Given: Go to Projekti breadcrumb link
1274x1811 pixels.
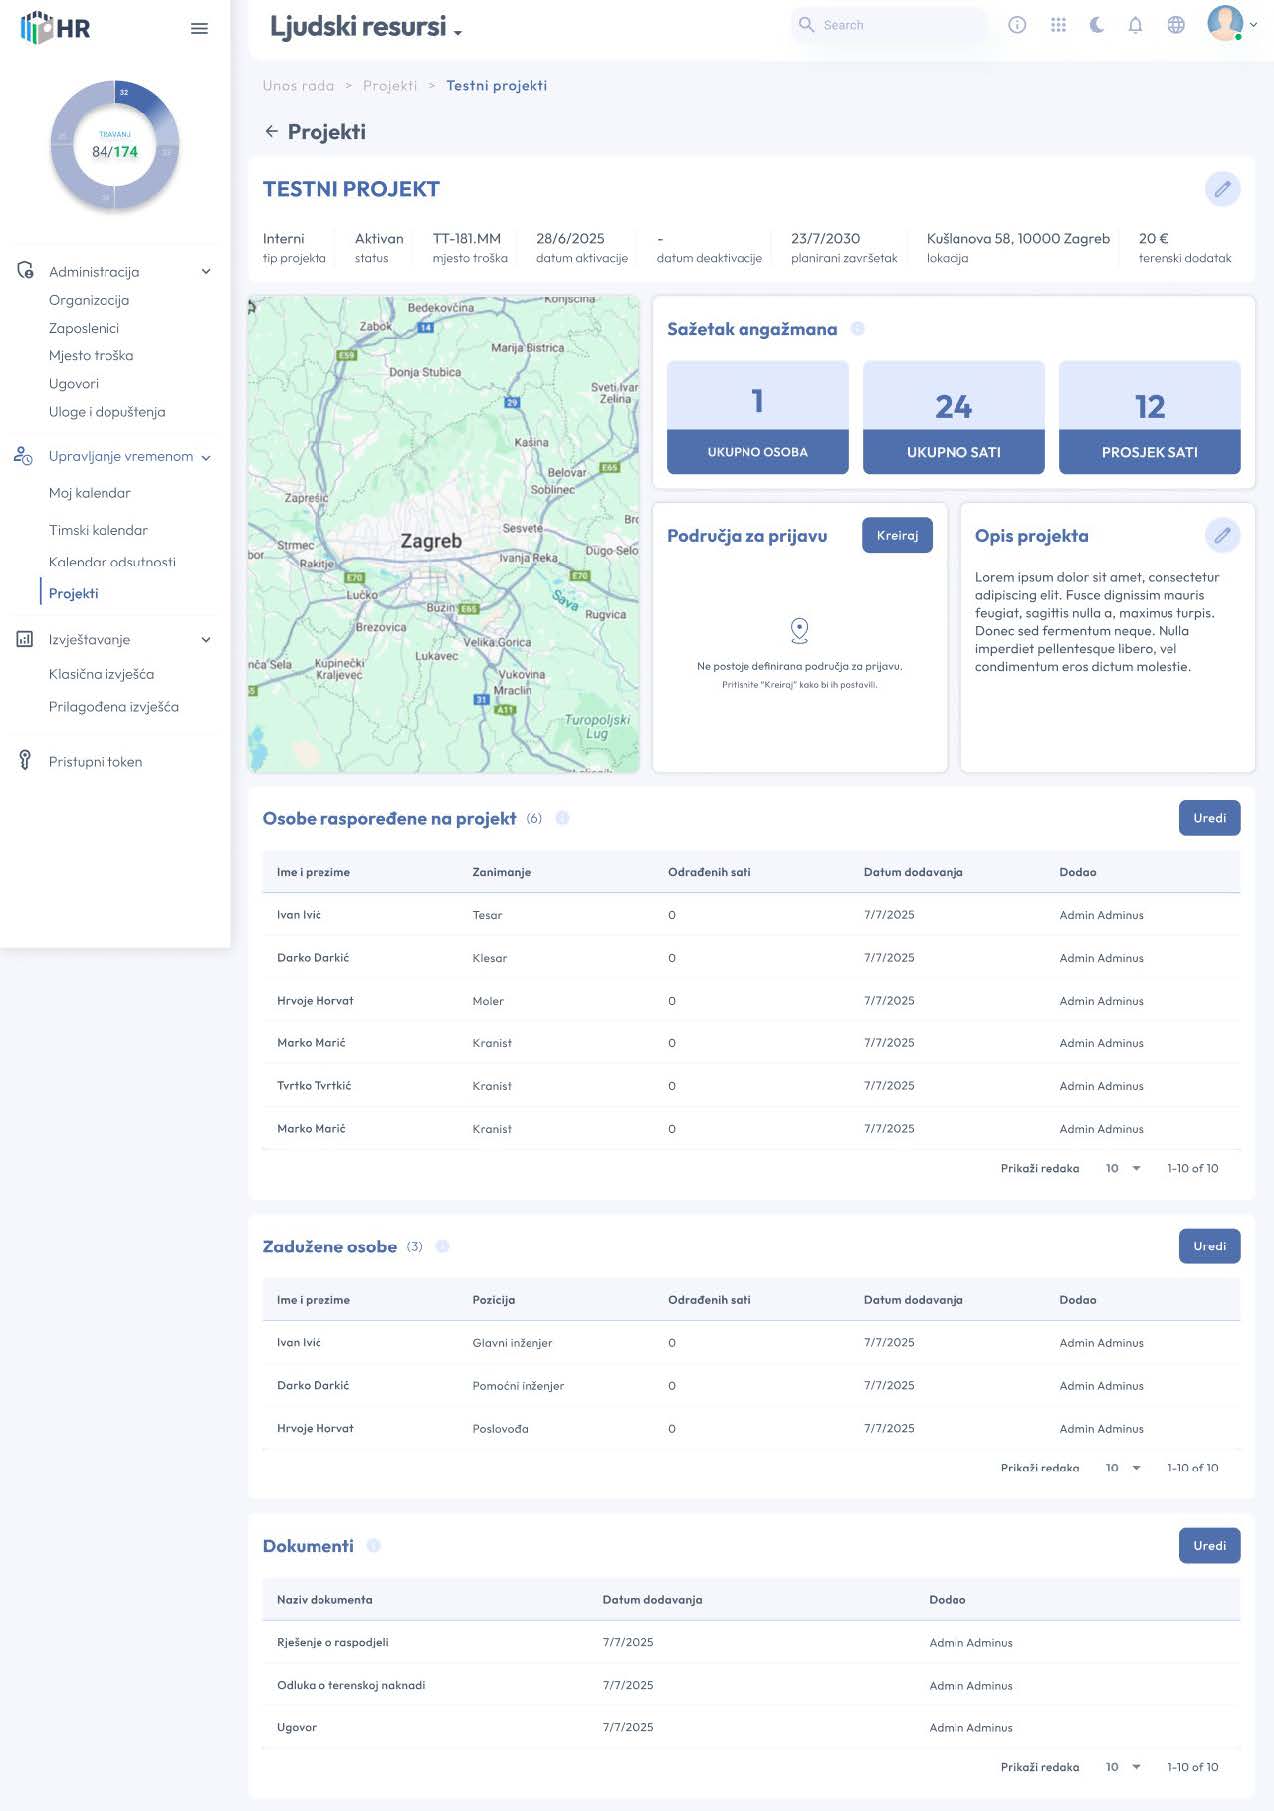Looking at the screenshot, I should 390,86.
